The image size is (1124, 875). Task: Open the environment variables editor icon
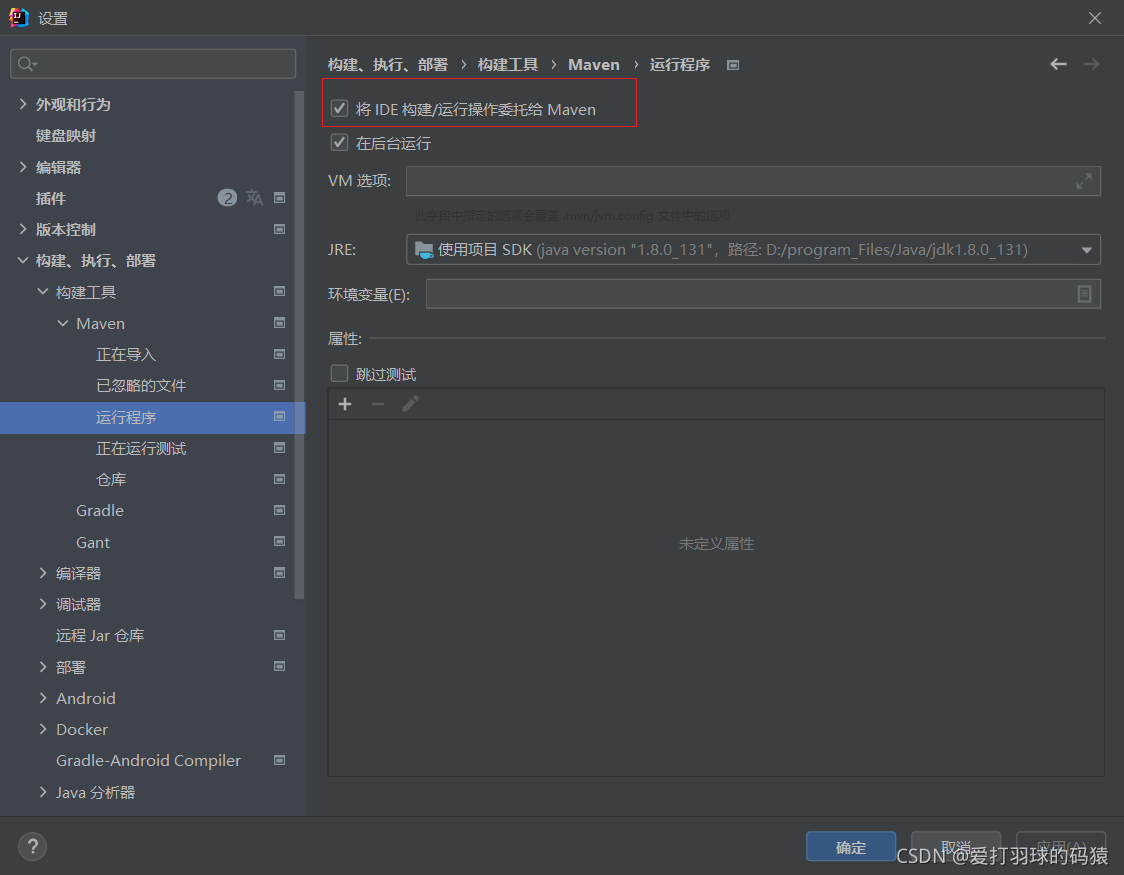pyautogui.click(x=1085, y=294)
